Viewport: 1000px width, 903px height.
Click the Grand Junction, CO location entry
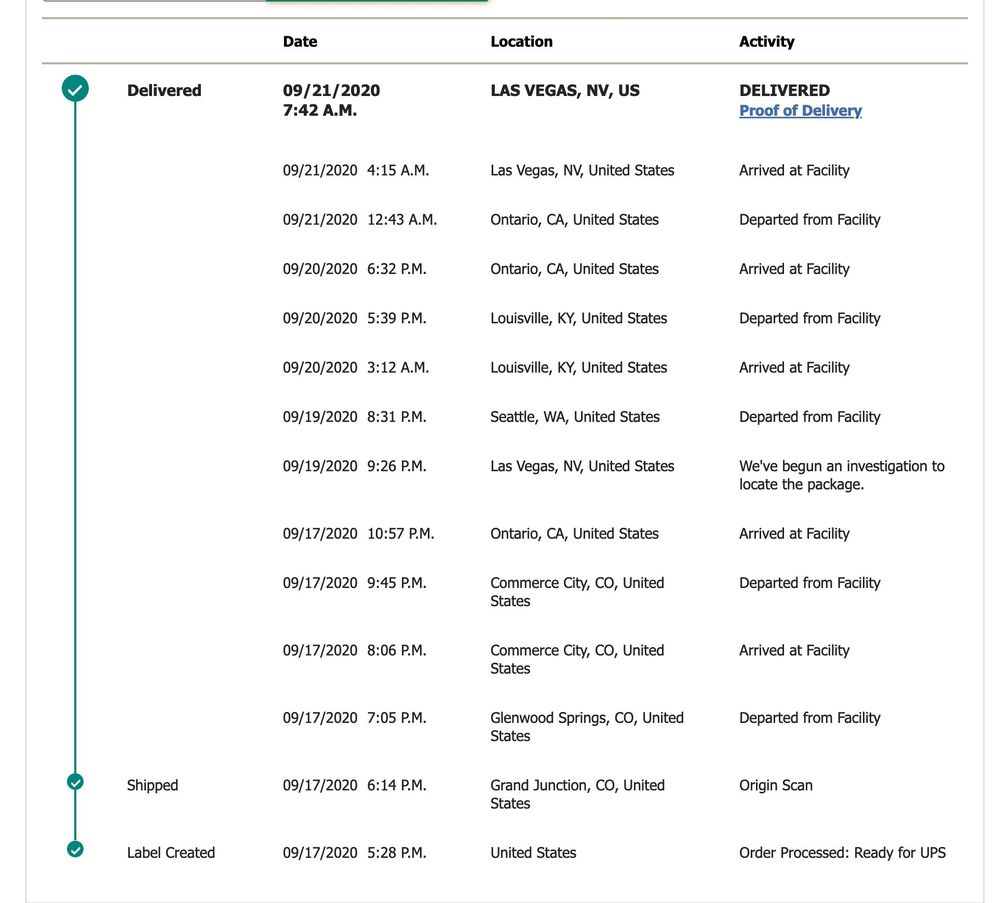tap(577, 794)
